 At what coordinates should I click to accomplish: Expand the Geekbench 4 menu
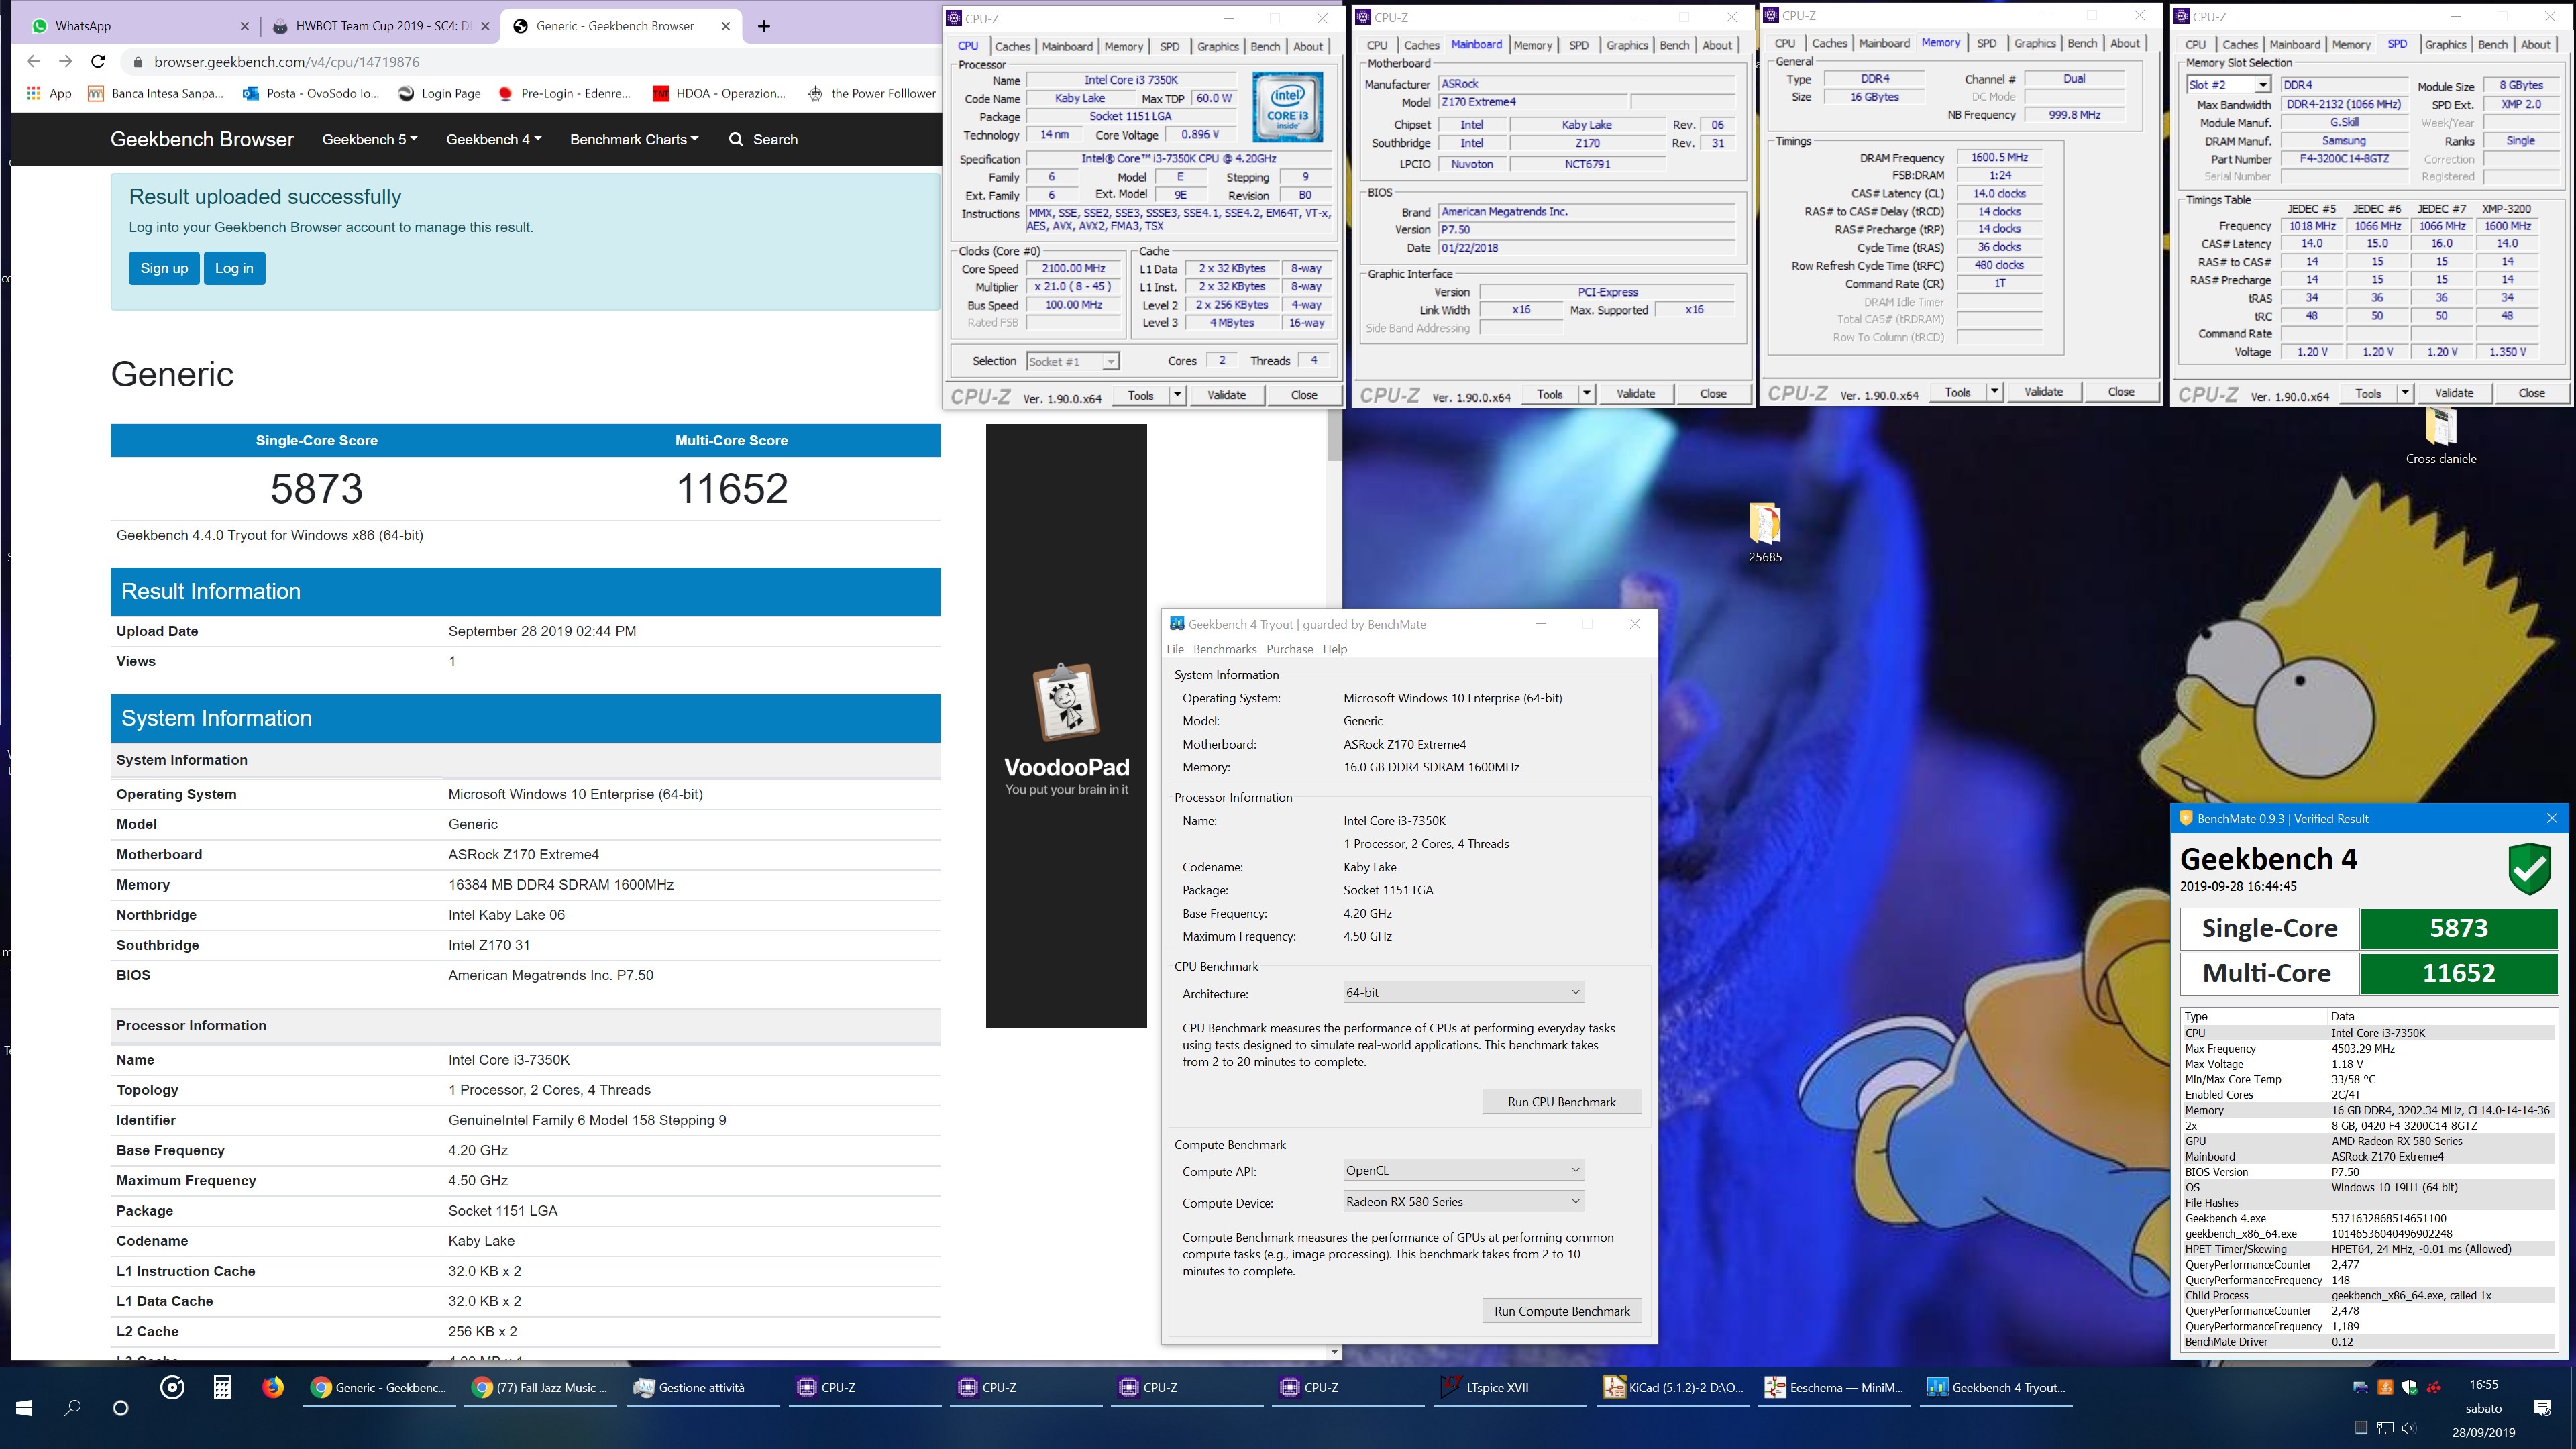click(494, 139)
